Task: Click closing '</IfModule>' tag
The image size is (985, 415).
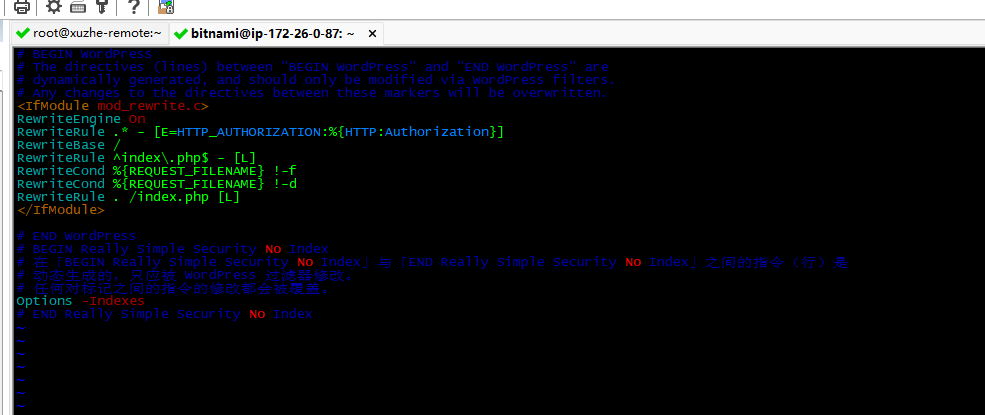Action: pyautogui.click(x=61, y=210)
